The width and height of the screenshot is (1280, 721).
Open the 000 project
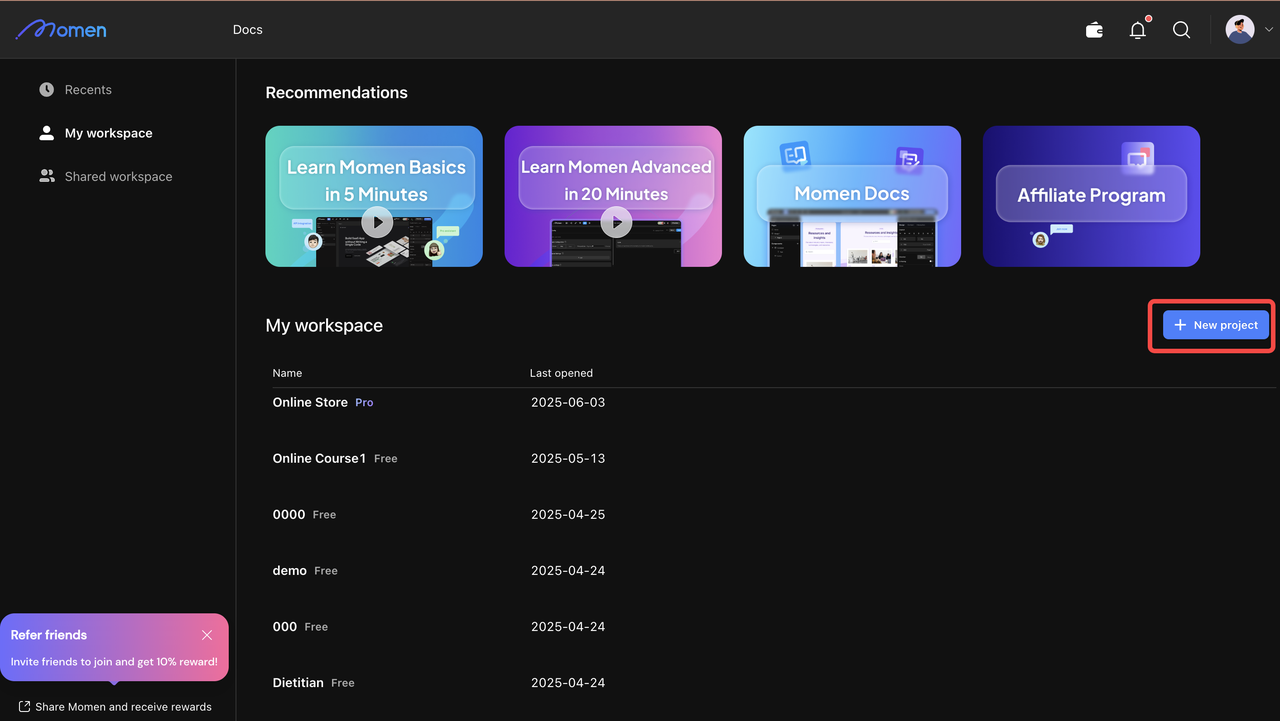pos(285,626)
